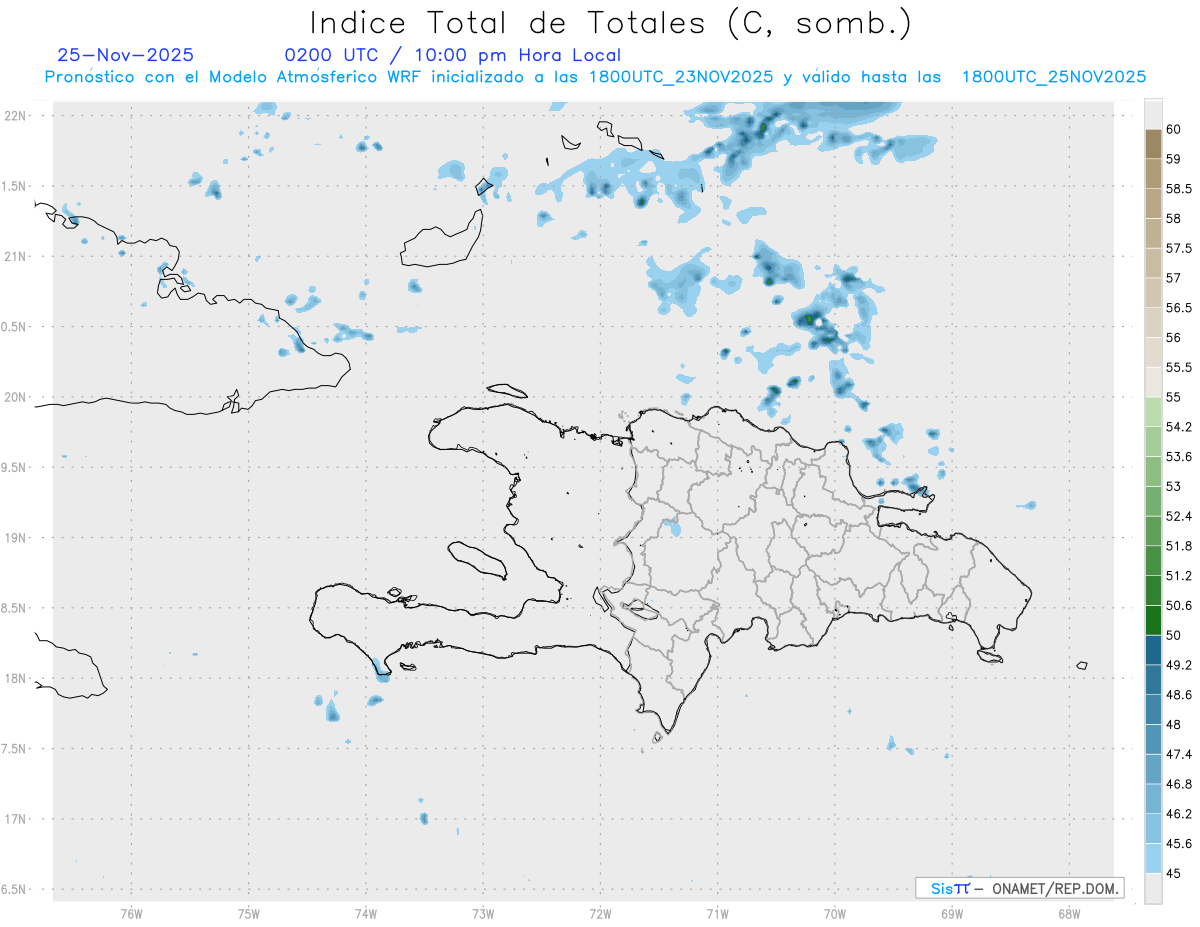Click the "SisTT - ONAMET/REP.DOM." label box
This screenshot has width=1200, height=927.
coord(1019,888)
